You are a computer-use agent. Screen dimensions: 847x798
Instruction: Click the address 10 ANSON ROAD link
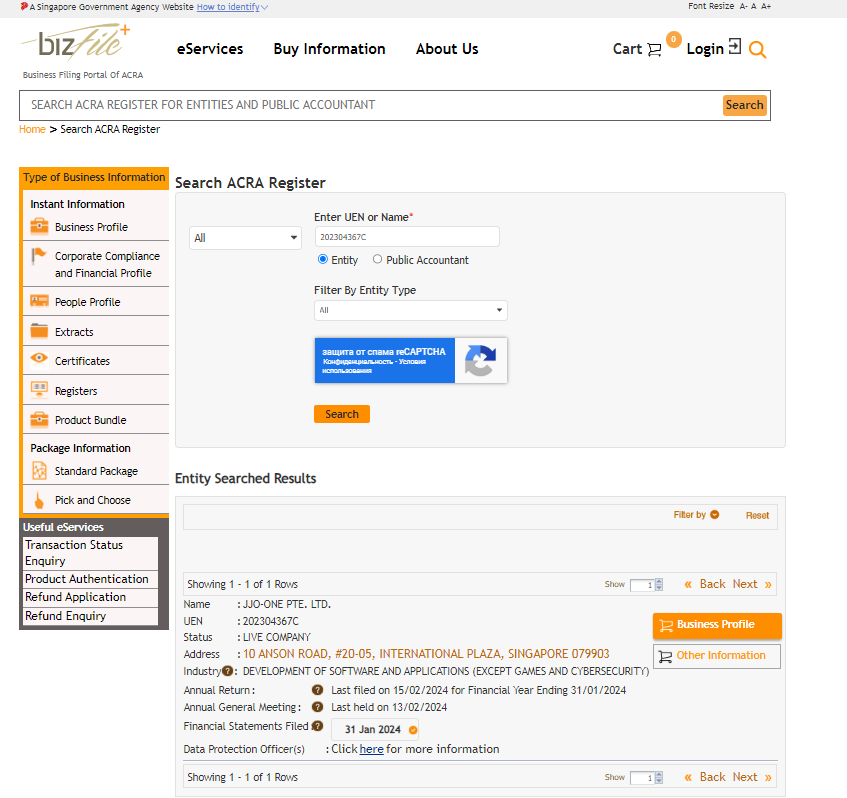point(426,654)
